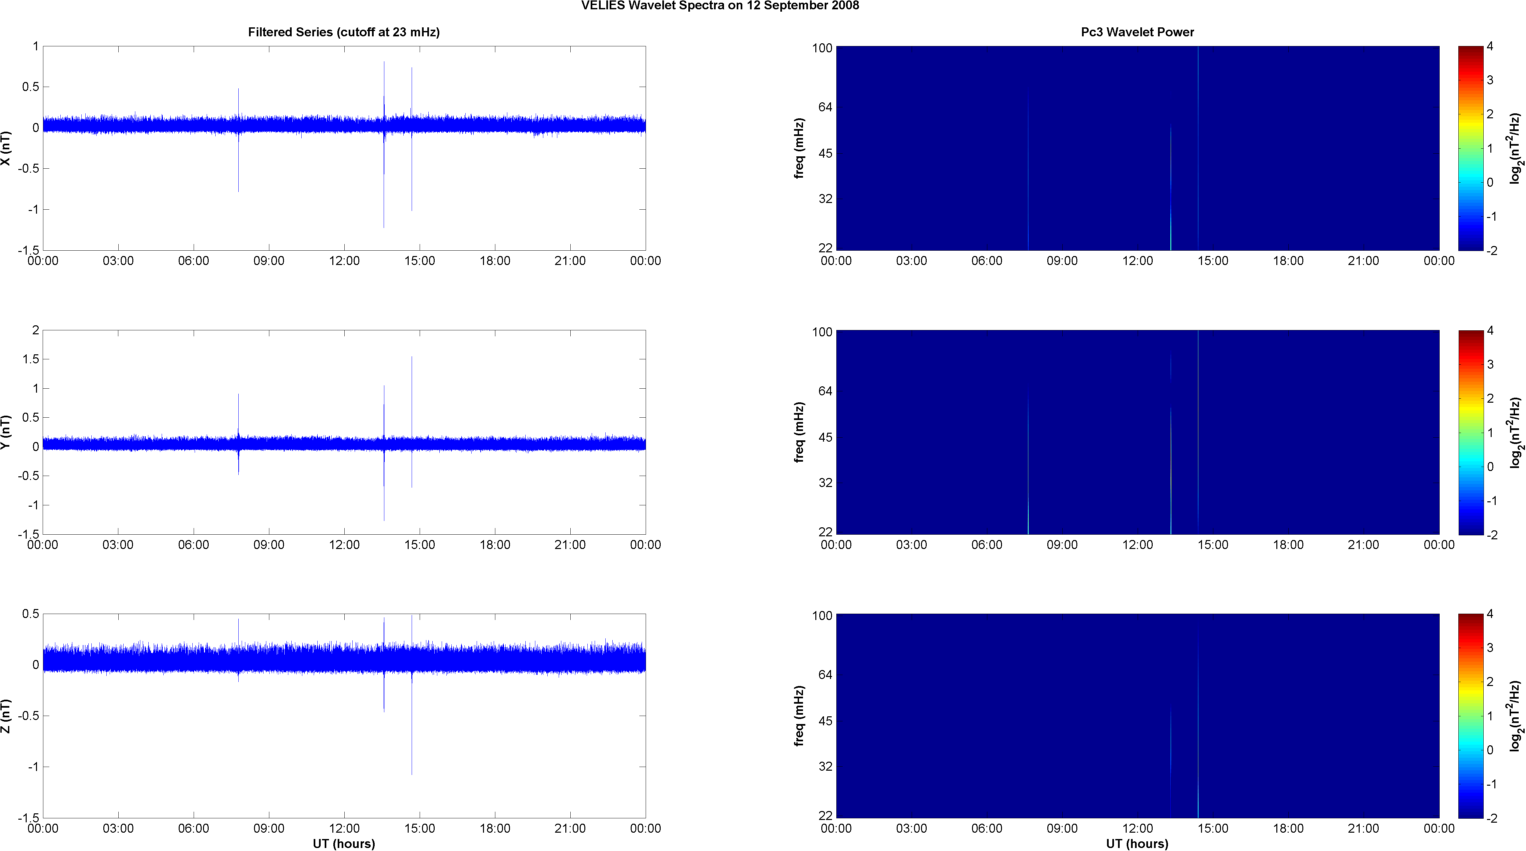The image size is (1526, 851).
Task: Click the spike near 13:30 in the Z series
Action: [x=384, y=664]
